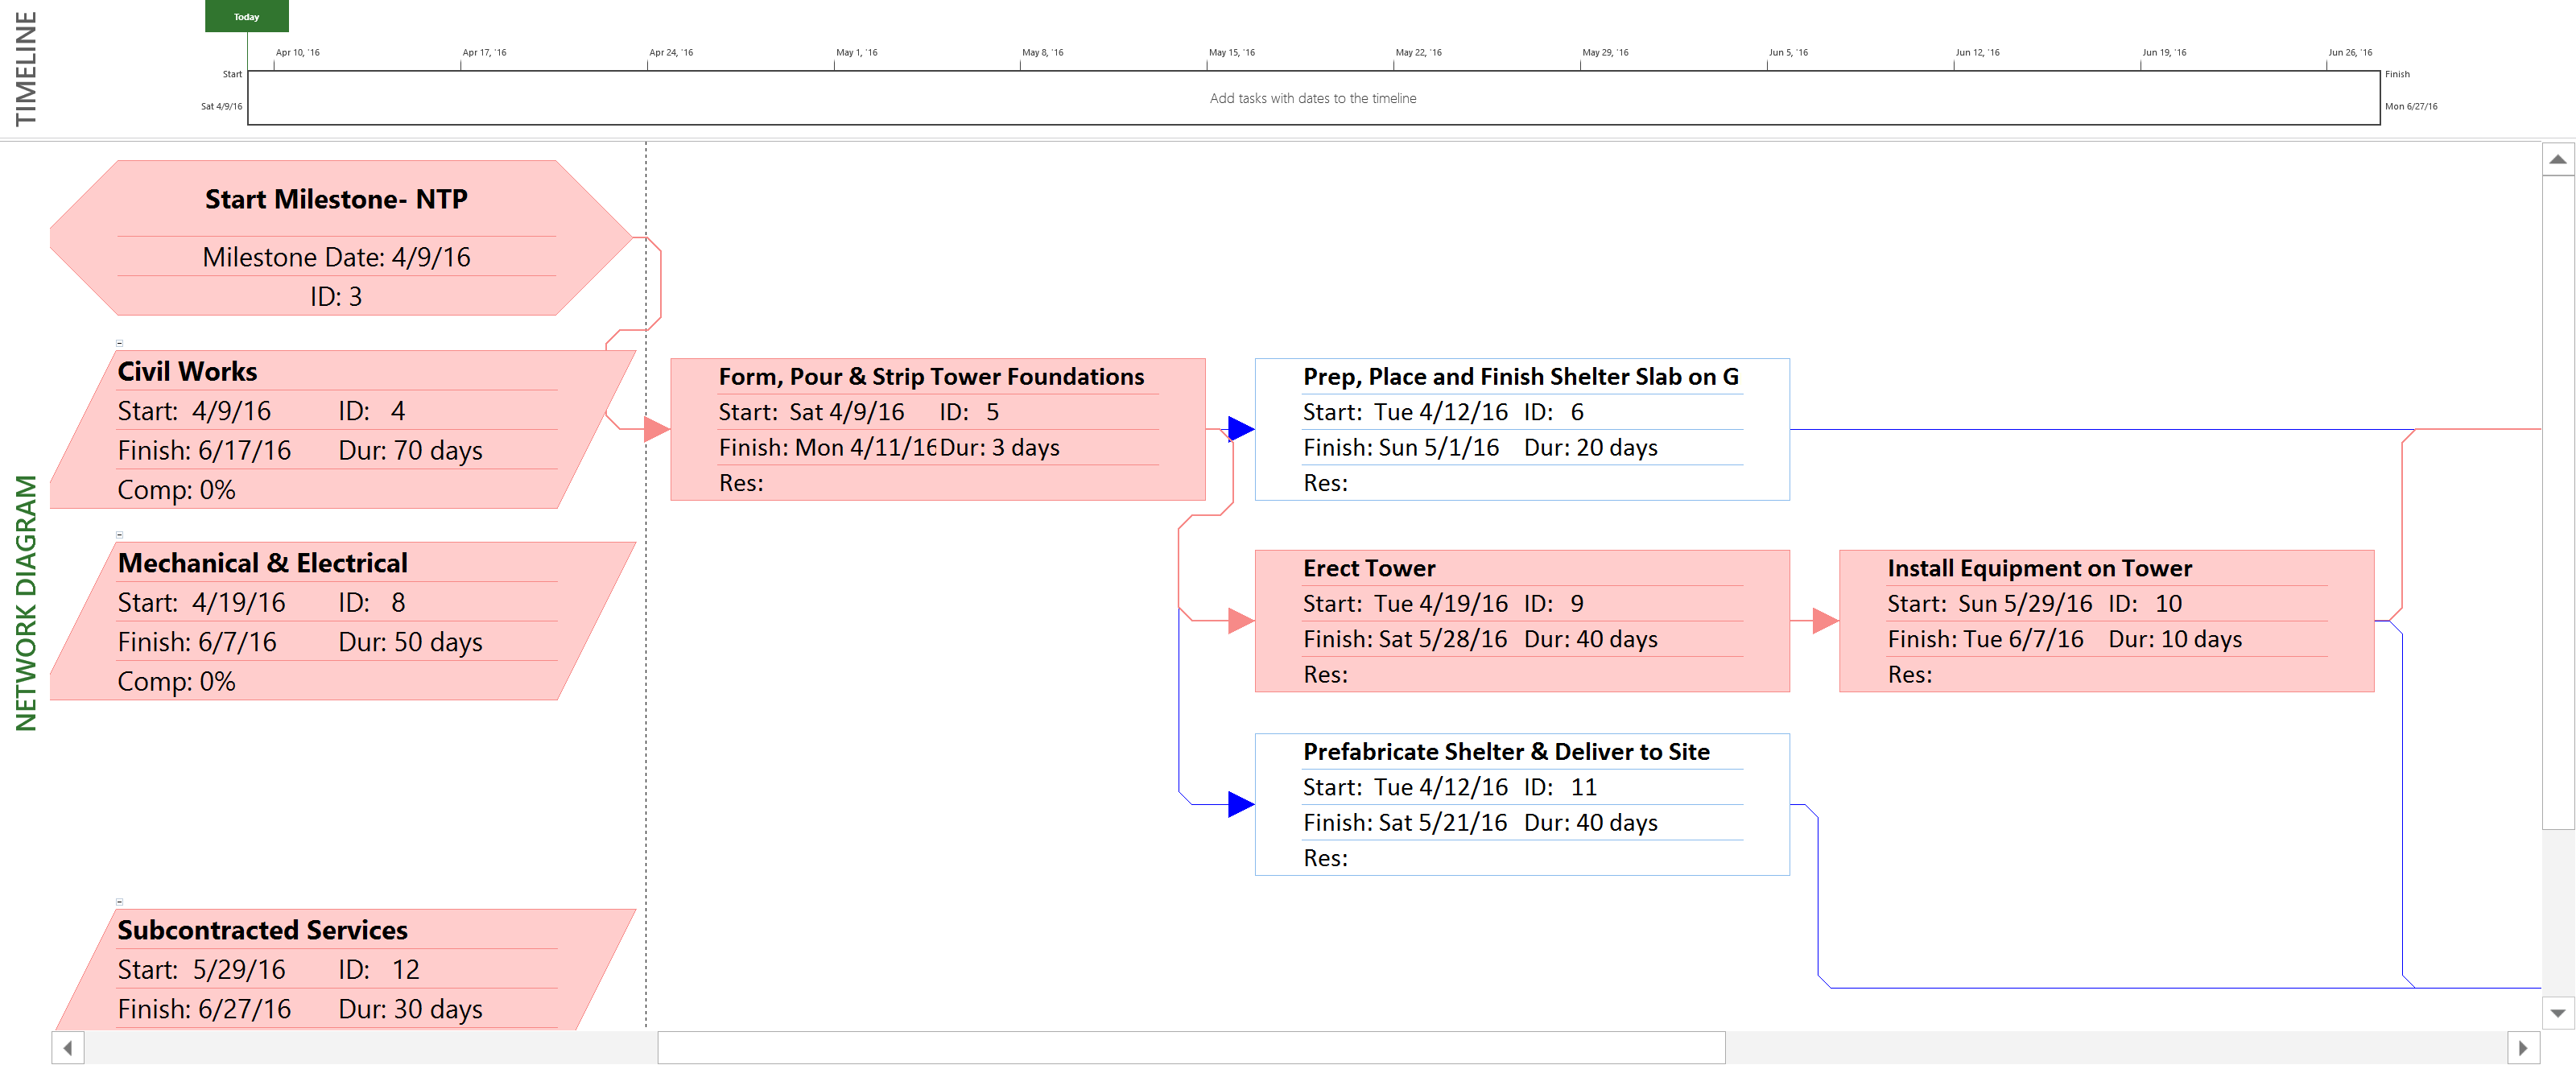Click the 'Mon 6/27/16' timeline finish date
This screenshot has width=2576, height=1065.
pos(2411,106)
